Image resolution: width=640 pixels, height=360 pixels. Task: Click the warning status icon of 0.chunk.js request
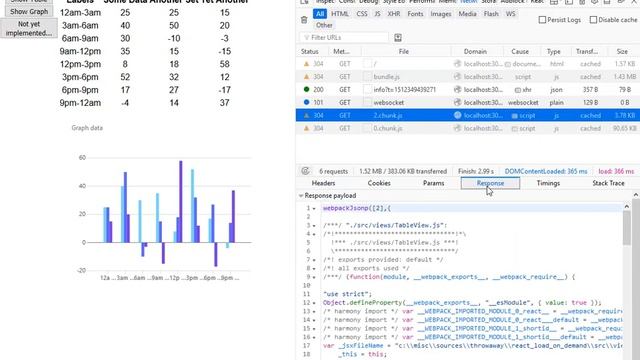pyautogui.click(x=307, y=128)
